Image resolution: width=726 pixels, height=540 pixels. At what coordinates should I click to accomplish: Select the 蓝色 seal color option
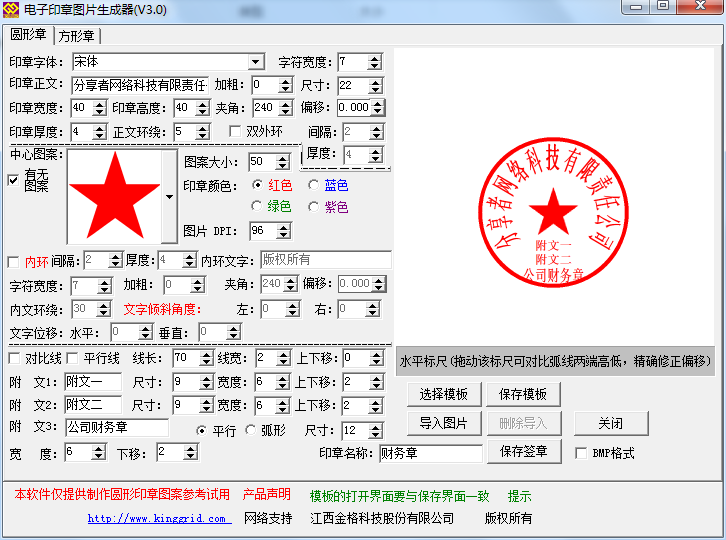314,185
